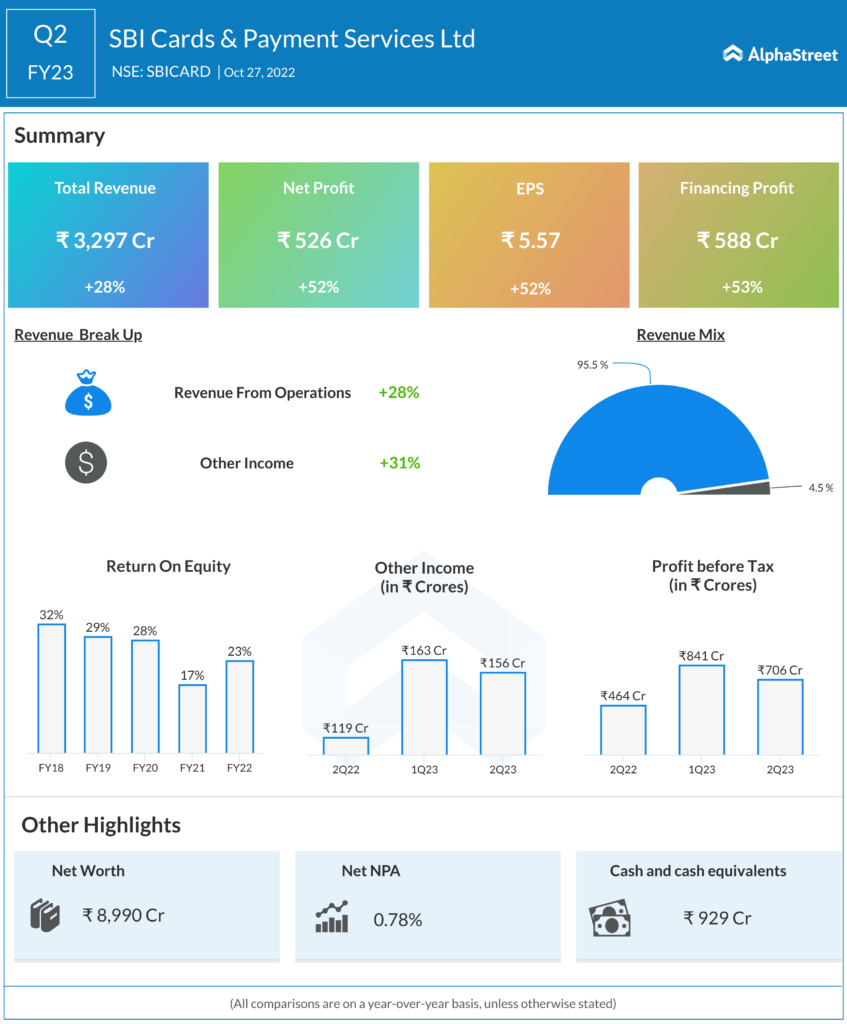The width and height of the screenshot is (847, 1024).
Task: Click the Net Worth books icon
Action: 47,915
